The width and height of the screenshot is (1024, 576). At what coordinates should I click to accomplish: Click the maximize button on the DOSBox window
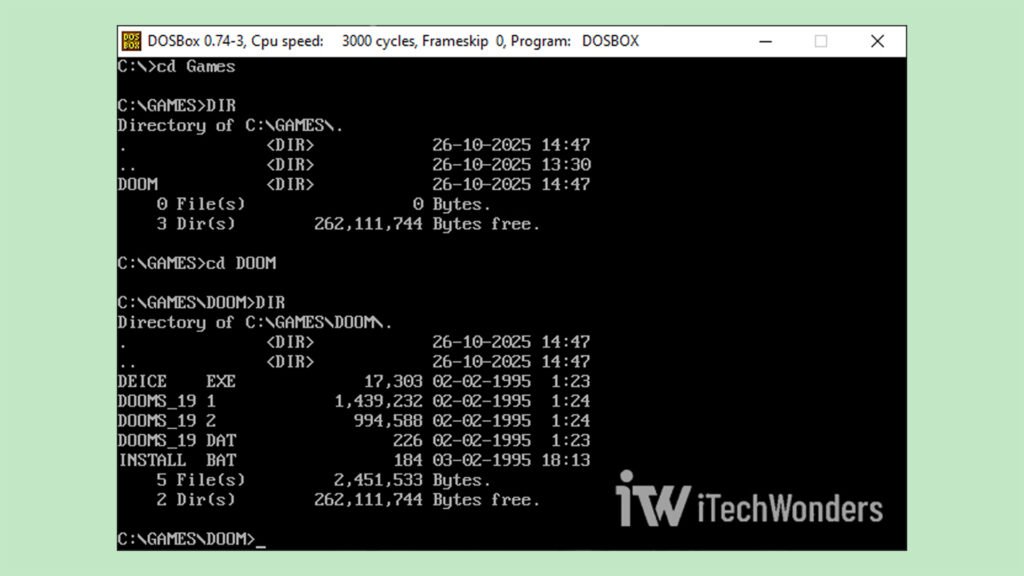[821, 41]
